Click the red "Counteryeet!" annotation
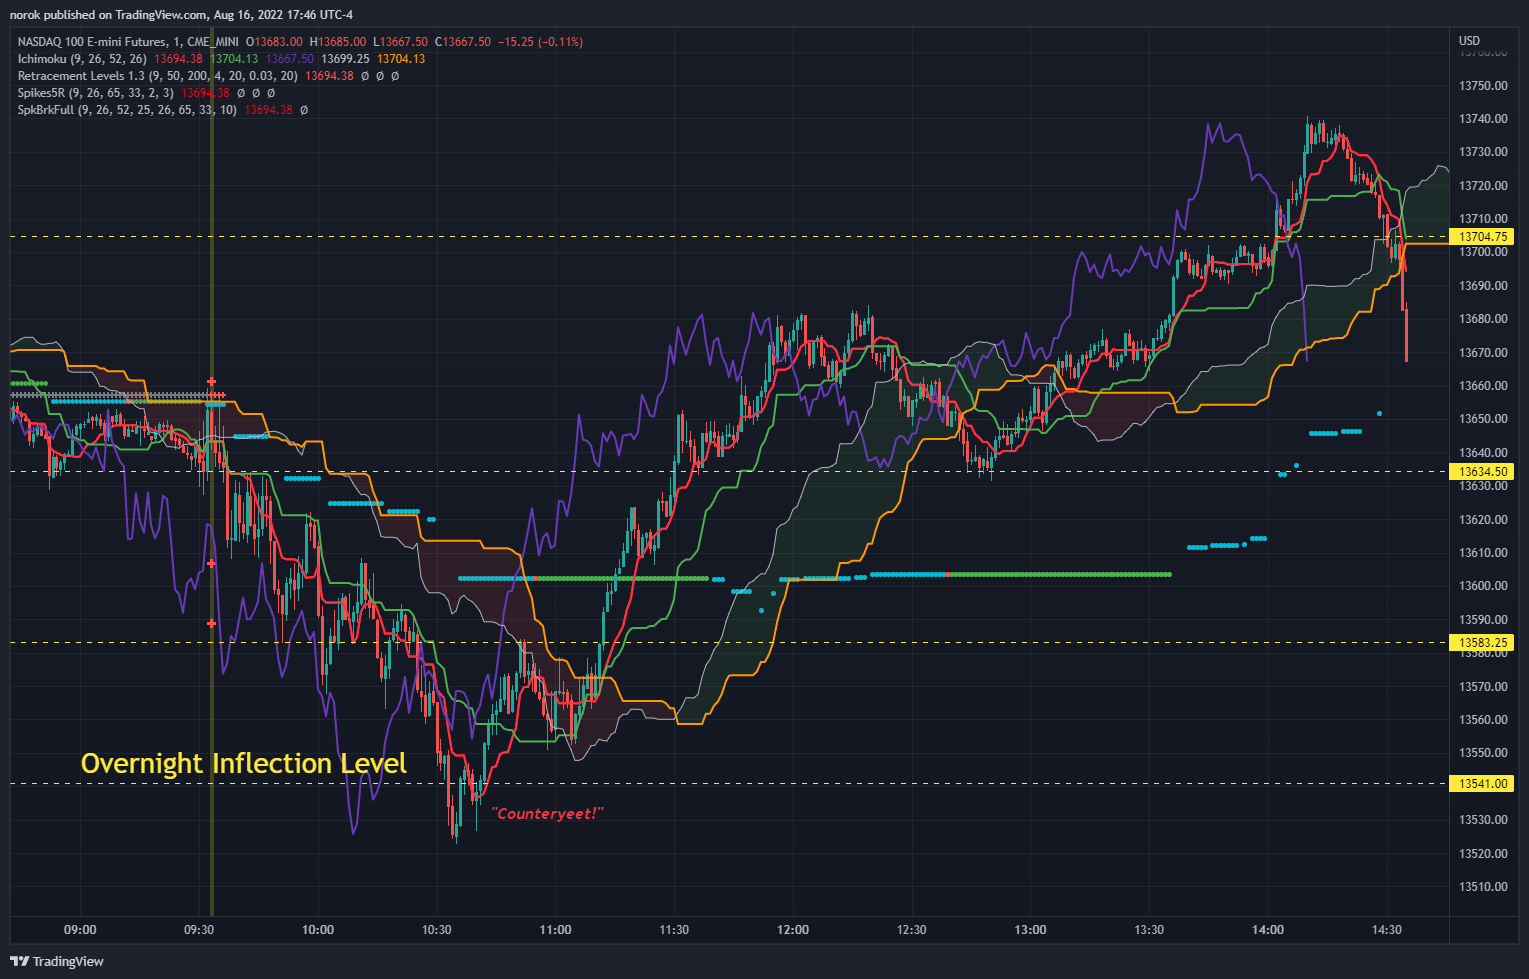This screenshot has width=1529, height=979. click(x=548, y=814)
